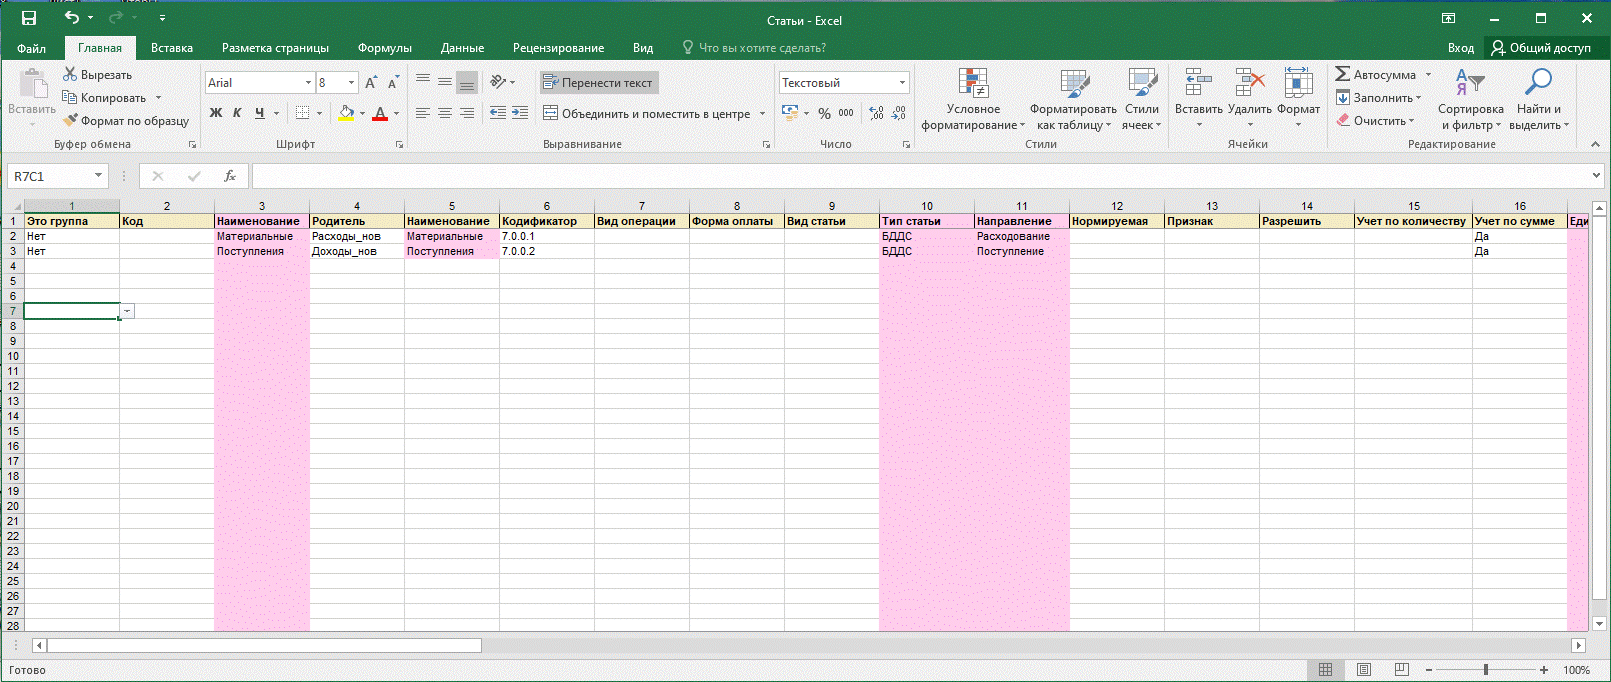Image resolution: width=1611 pixels, height=682 pixels.
Task: Open the Arial font name dropdown
Action: pos(308,83)
